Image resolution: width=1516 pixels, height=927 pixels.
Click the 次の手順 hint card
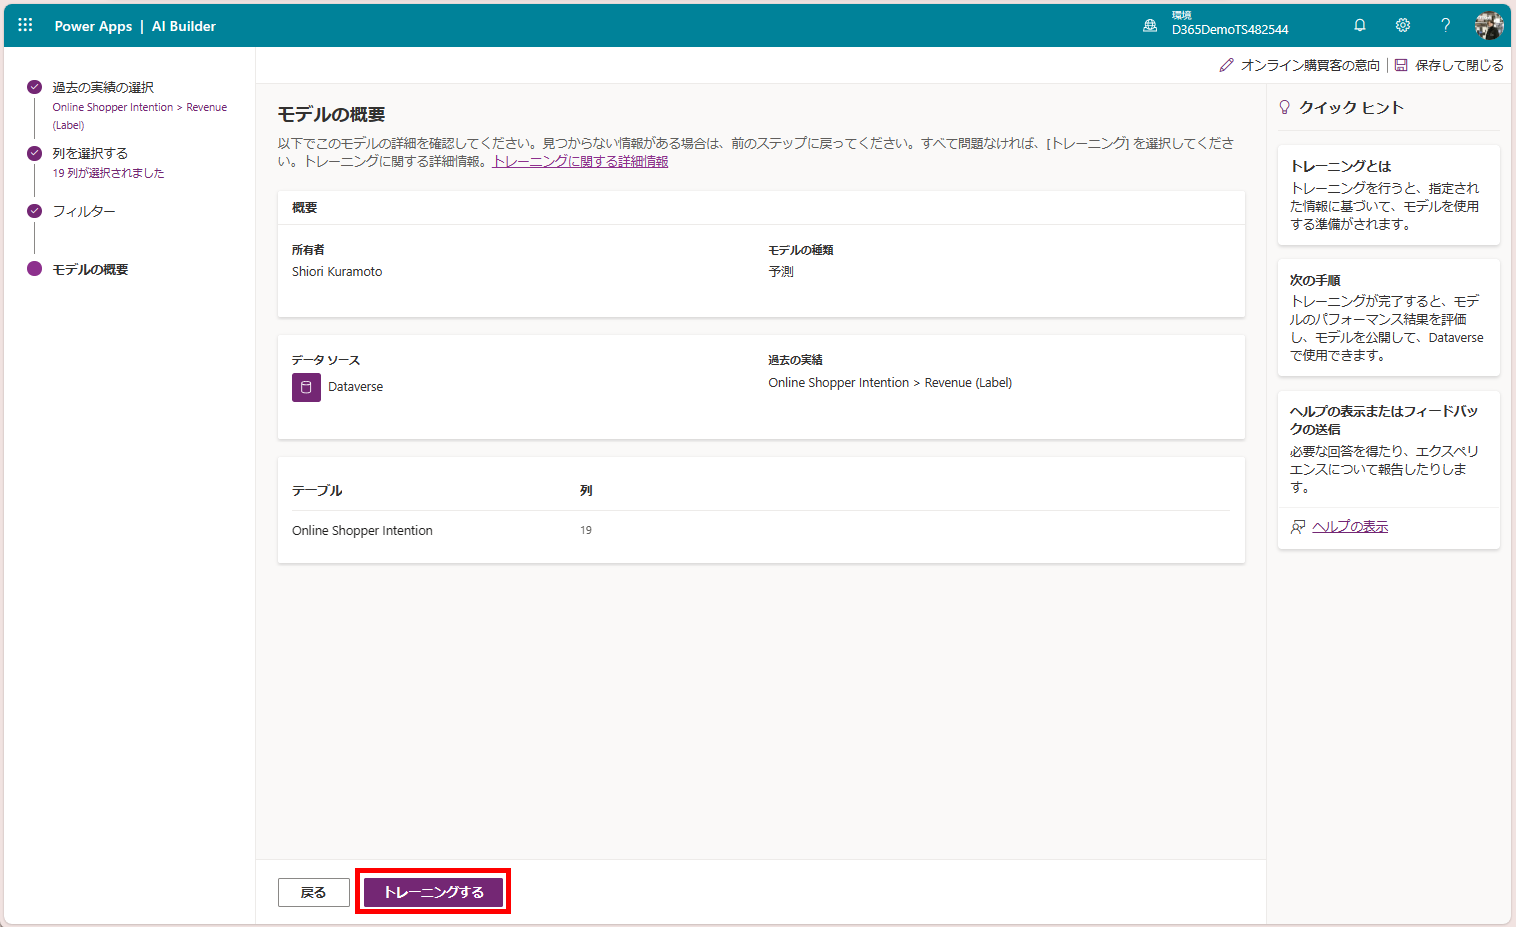[1389, 318]
